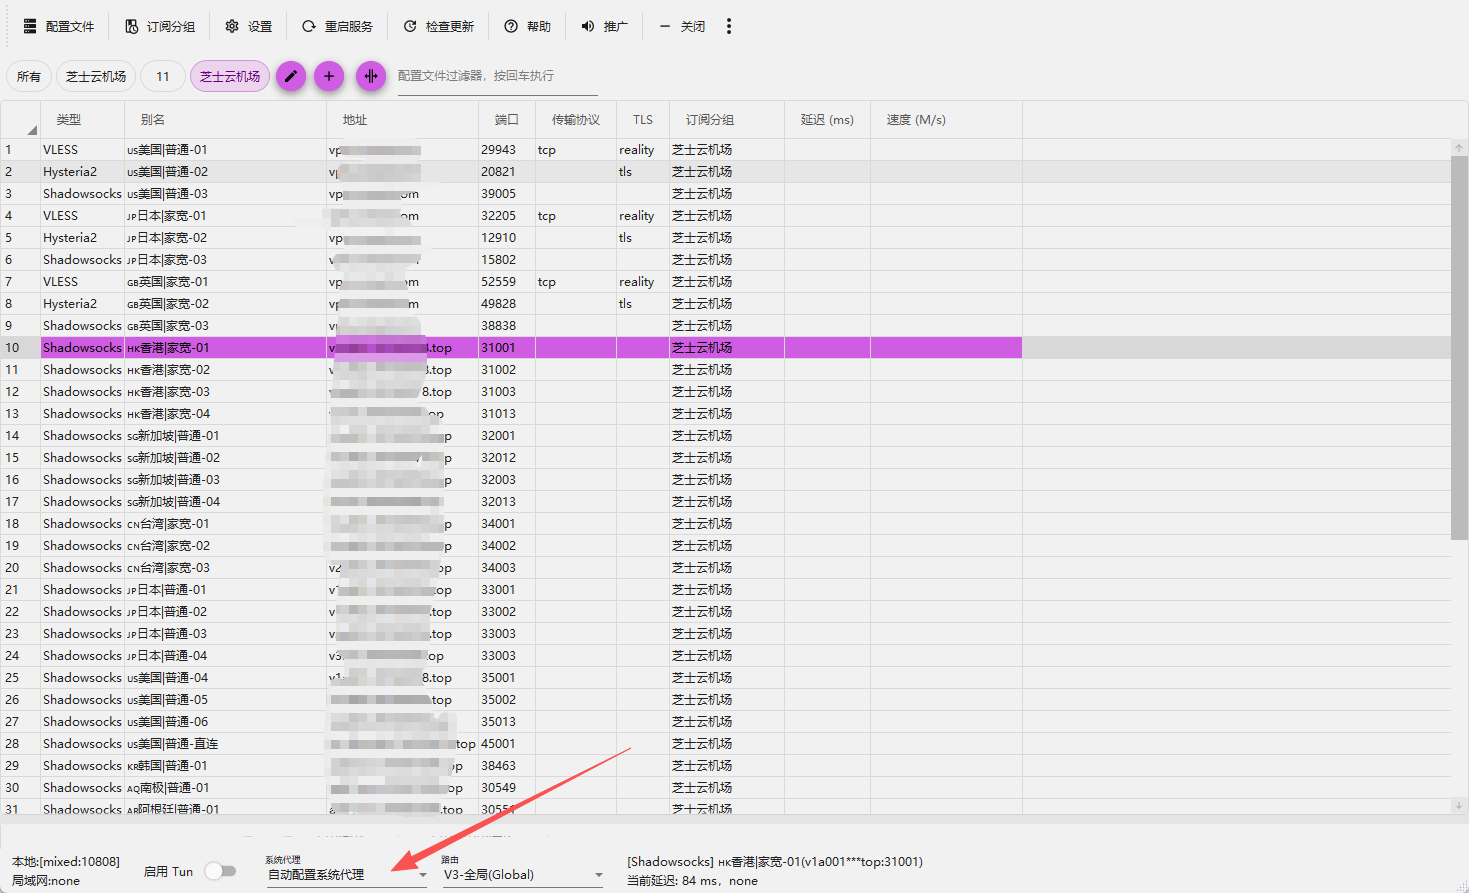The width and height of the screenshot is (1469, 893).
Task: Click the 重启服务 restart service button
Action: tap(337, 26)
